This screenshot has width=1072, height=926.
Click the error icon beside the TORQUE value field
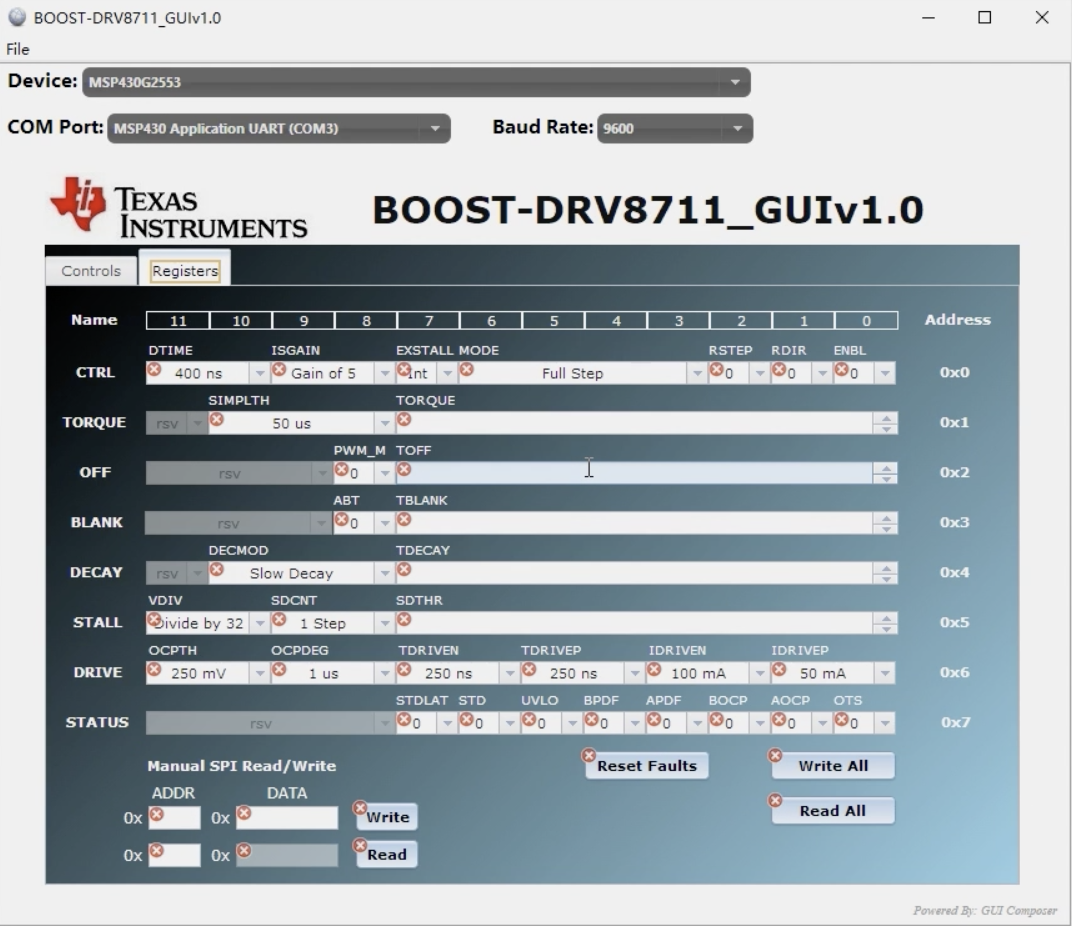(x=404, y=420)
